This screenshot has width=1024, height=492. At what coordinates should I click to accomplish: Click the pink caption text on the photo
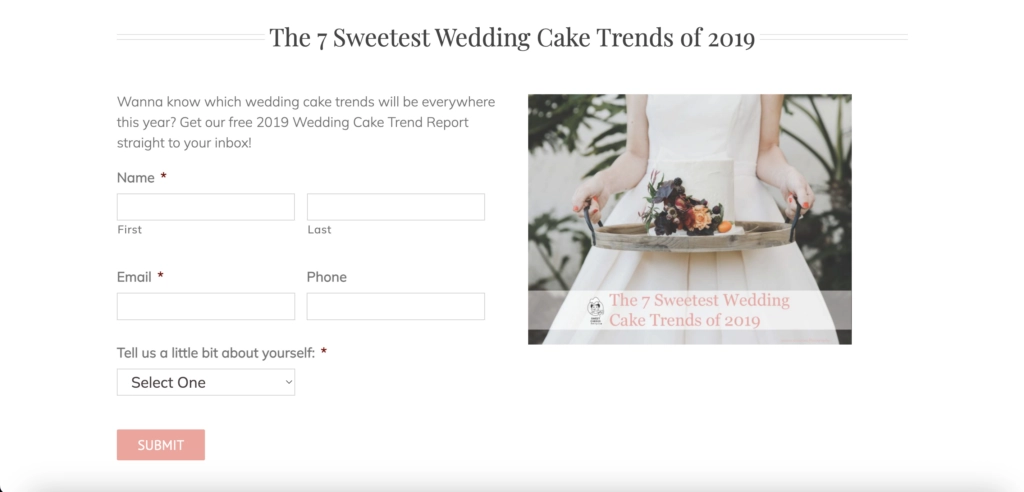coord(698,310)
